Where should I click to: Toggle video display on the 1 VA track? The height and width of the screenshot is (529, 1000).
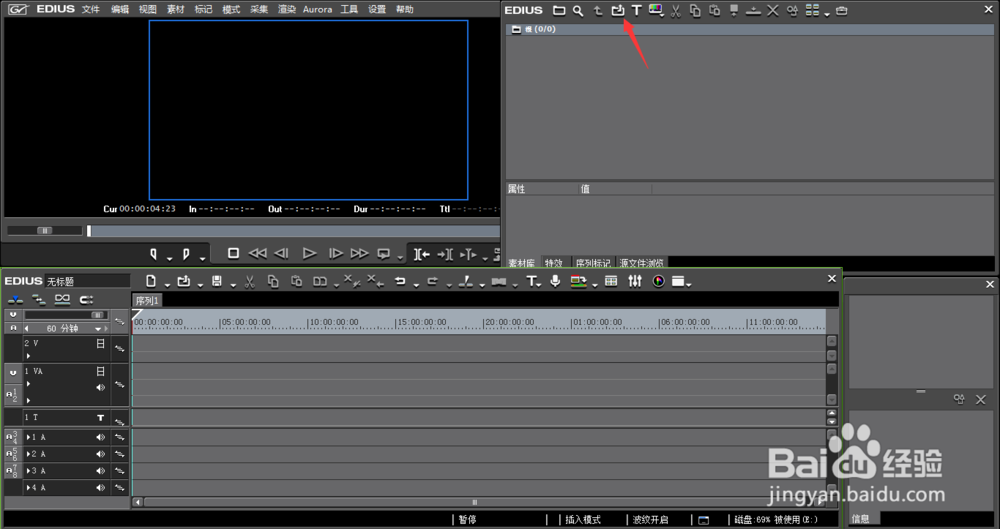tap(100, 371)
